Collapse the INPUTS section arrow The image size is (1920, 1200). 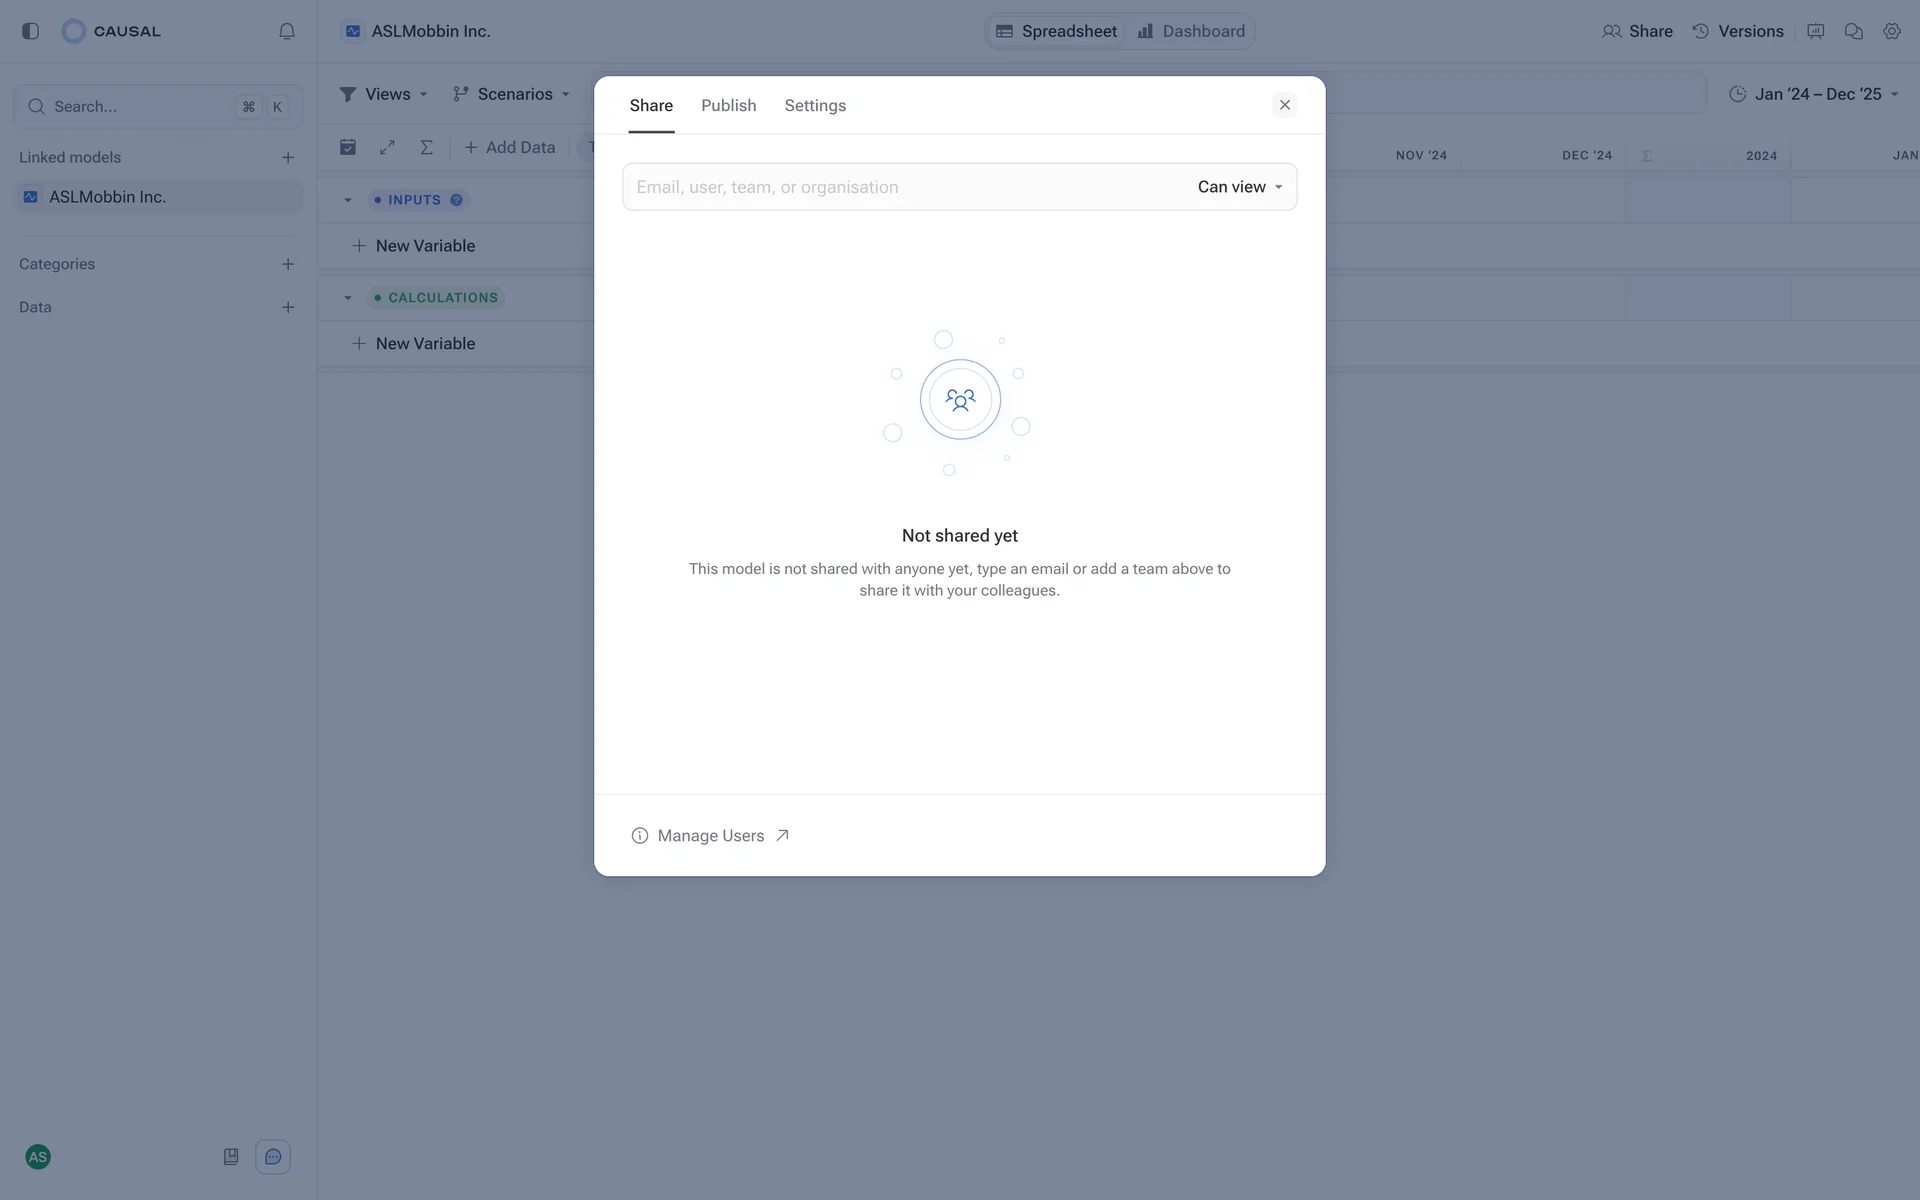348,200
